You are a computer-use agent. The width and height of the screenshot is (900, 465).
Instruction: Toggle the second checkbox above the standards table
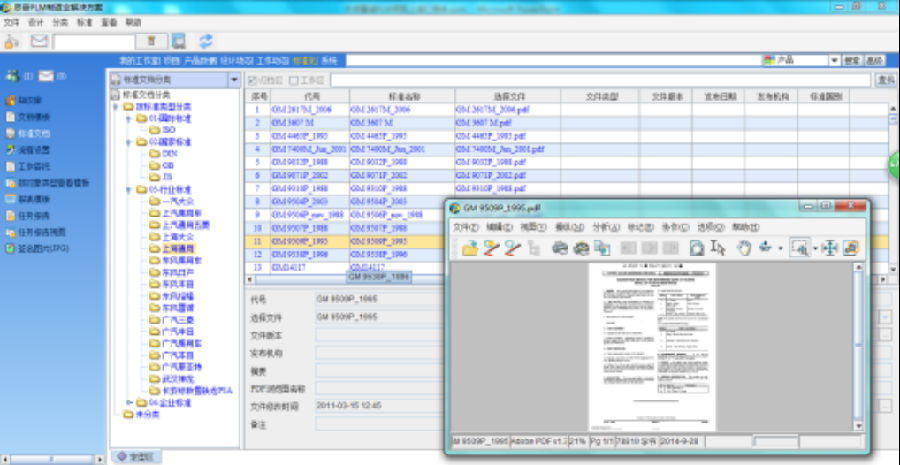tap(293, 80)
